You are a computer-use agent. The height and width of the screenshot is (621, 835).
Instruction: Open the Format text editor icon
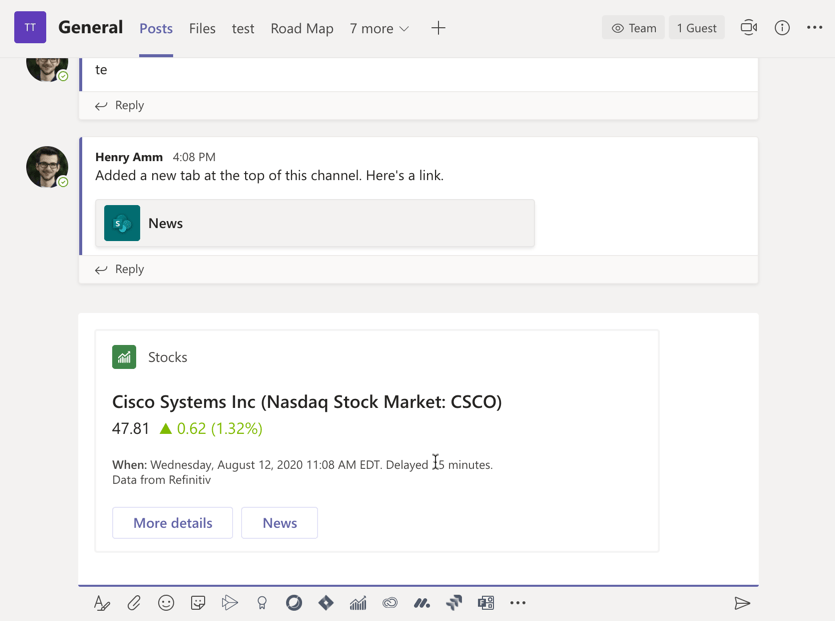[x=102, y=603]
